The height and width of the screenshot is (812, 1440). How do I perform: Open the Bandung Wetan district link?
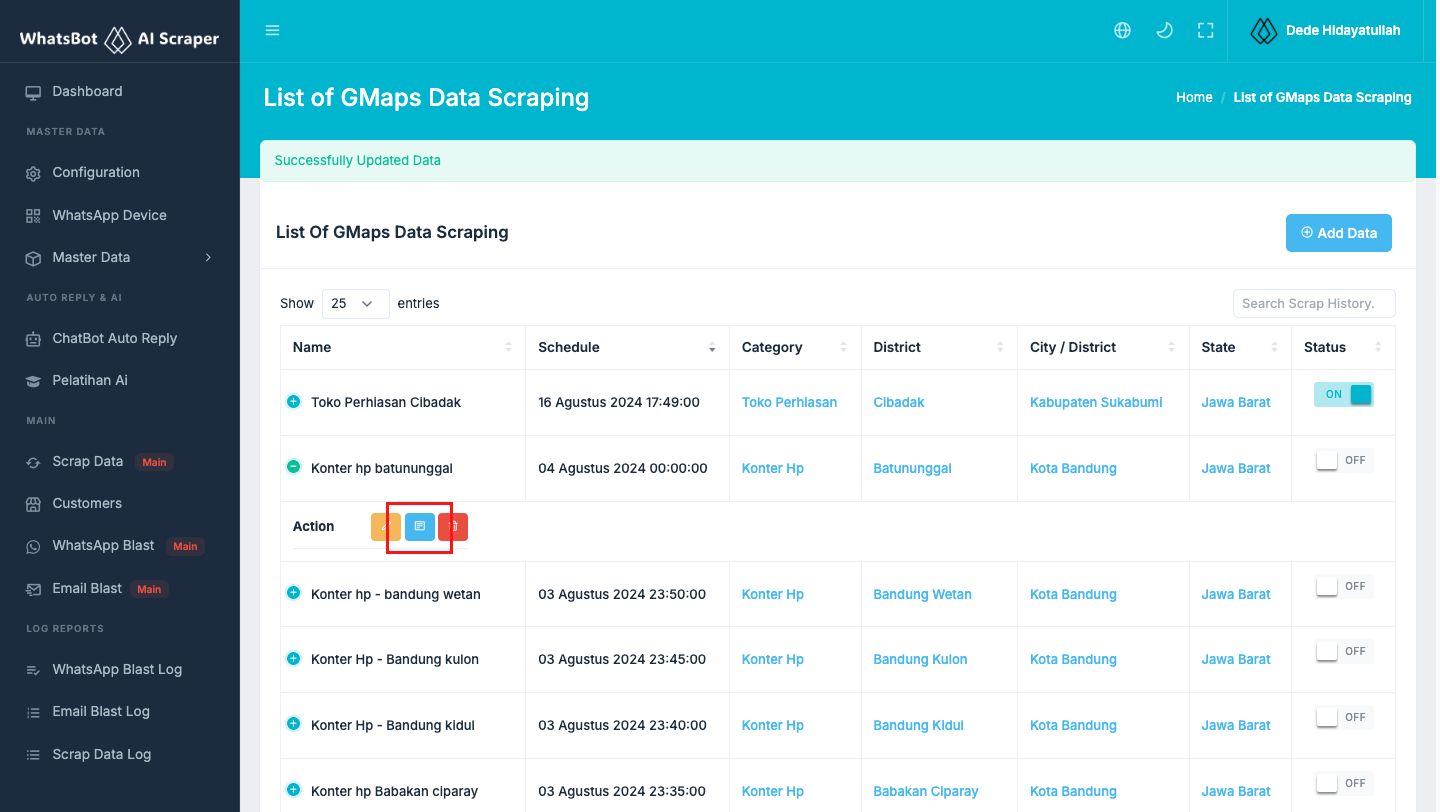pyautogui.click(x=922, y=595)
